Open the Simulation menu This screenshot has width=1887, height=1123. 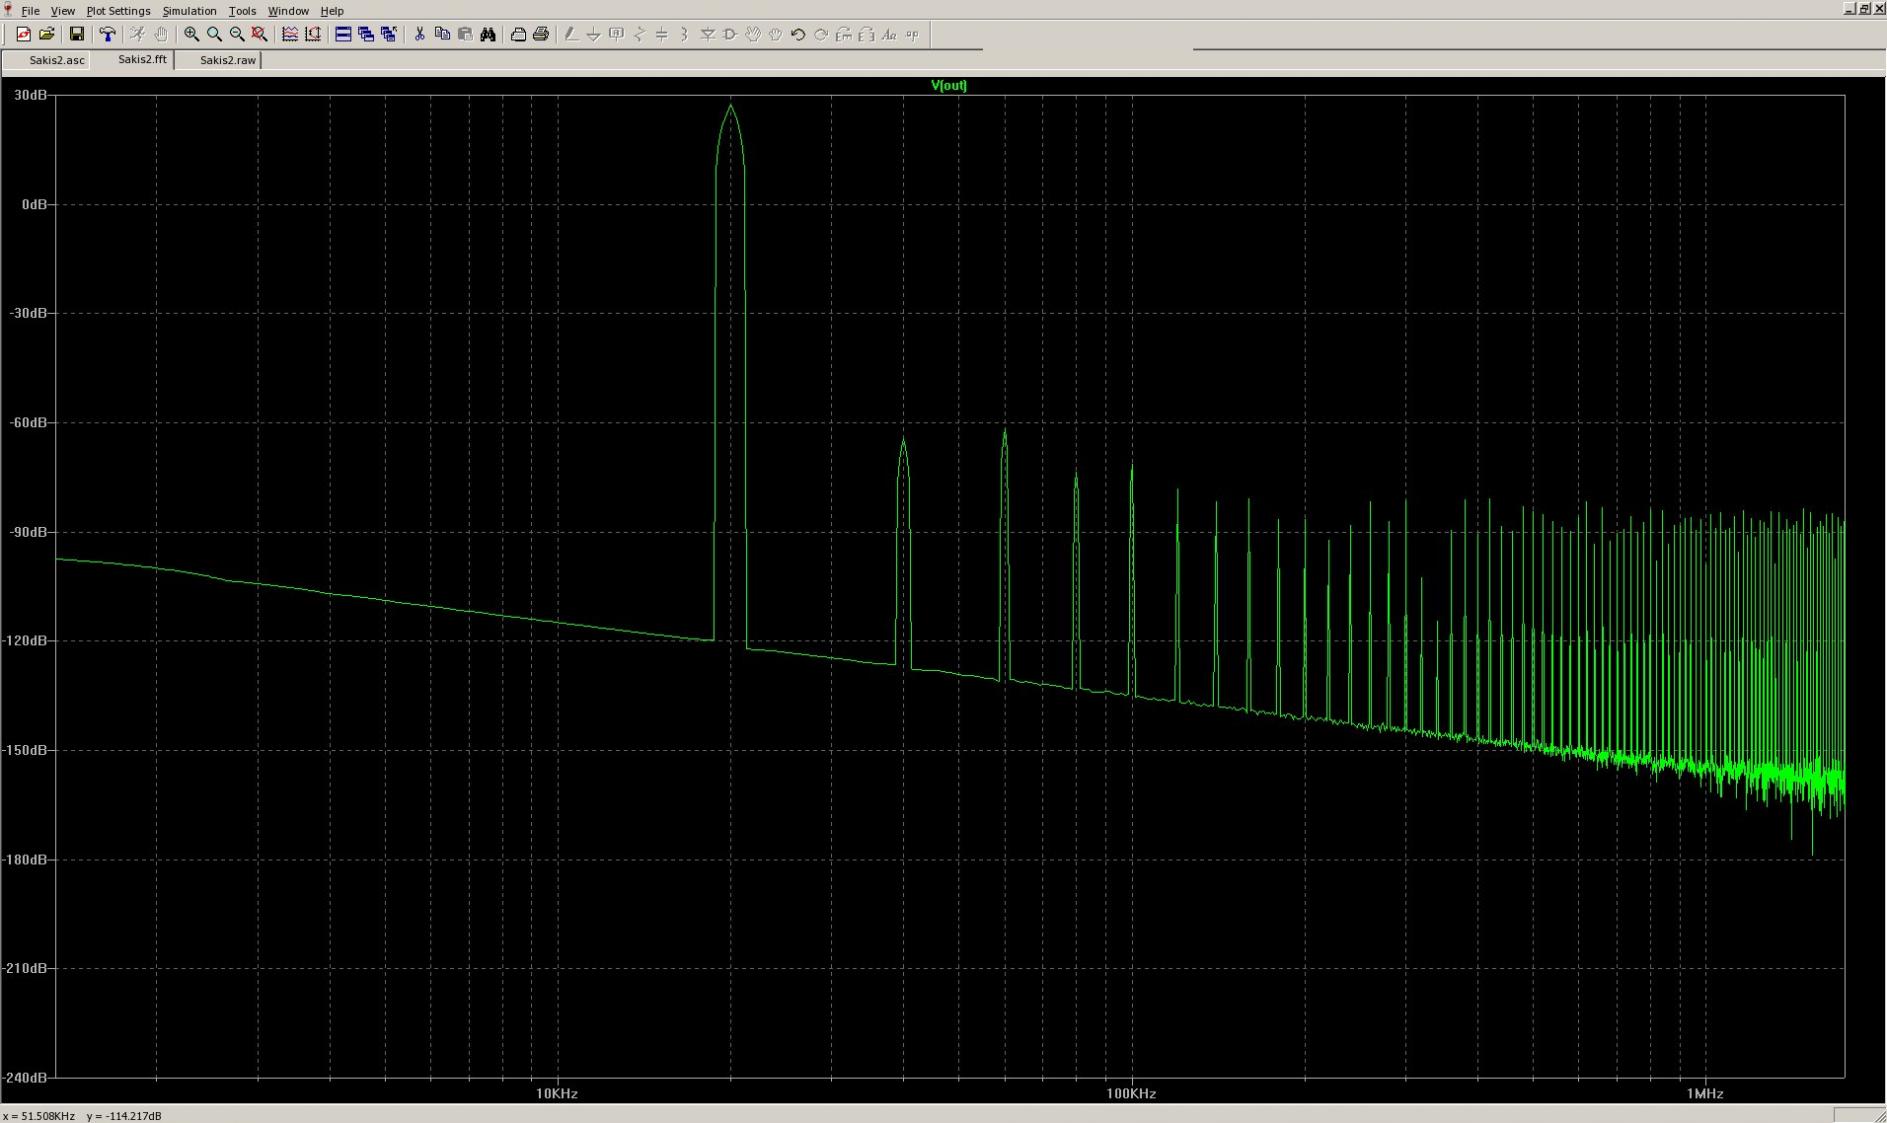(x=189, y=11)
